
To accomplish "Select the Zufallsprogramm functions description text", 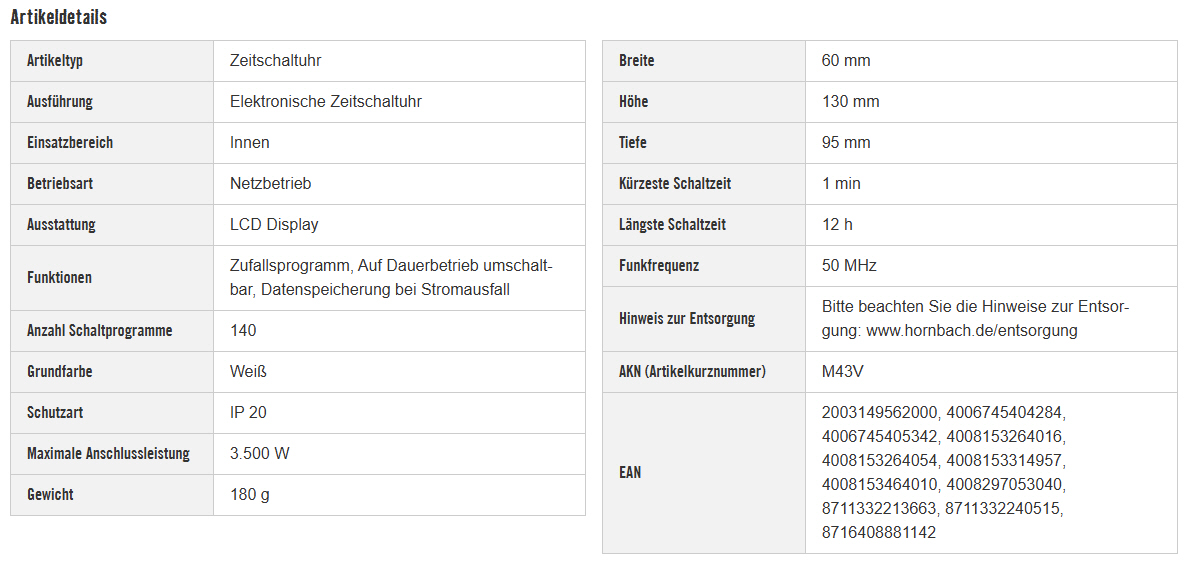I will tap(391, 278).
